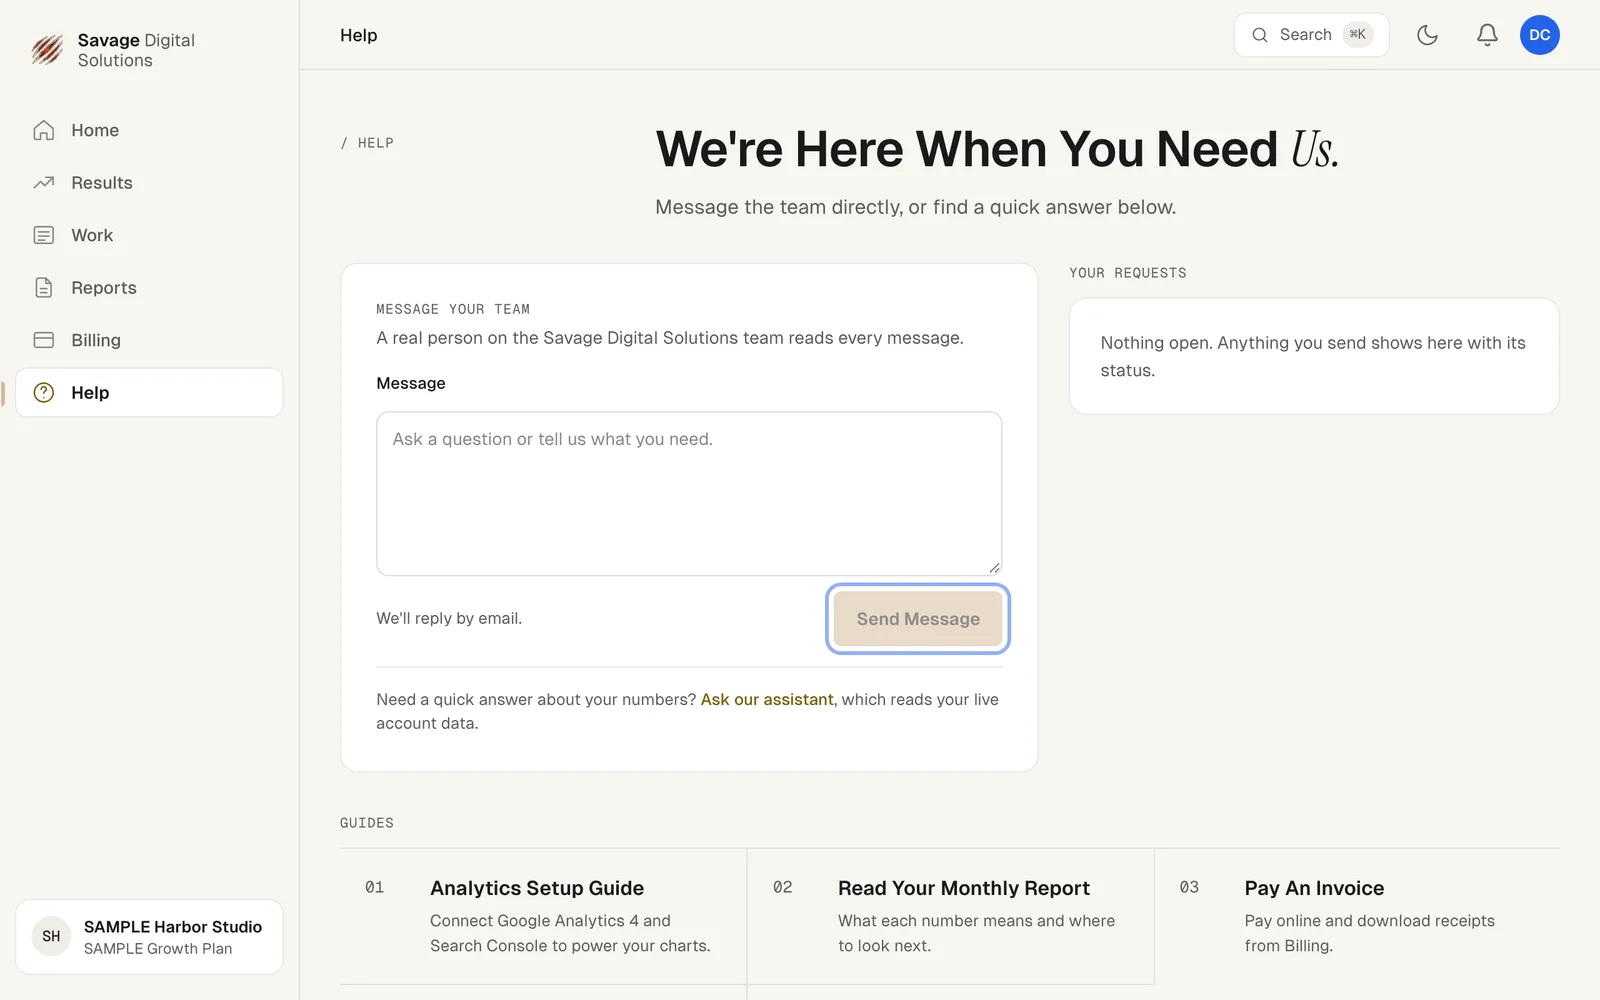Click the Reports document icon
Viewport: 1600px width, 1000px height.
tap(44, 288)
